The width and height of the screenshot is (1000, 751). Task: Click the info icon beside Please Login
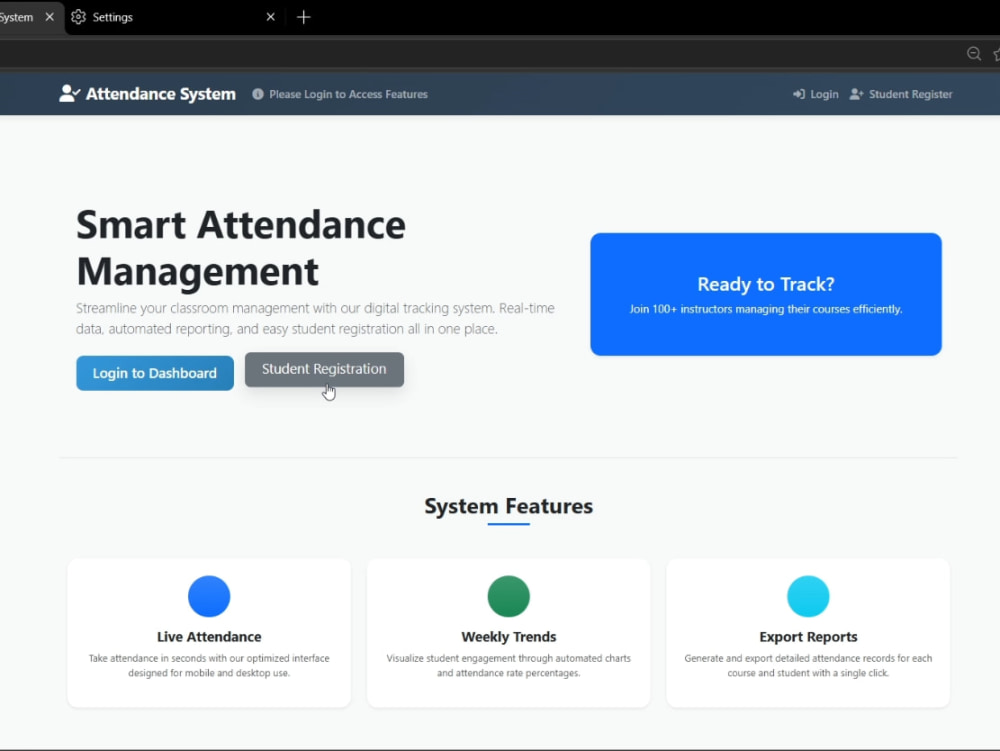[x=258, y=94]
